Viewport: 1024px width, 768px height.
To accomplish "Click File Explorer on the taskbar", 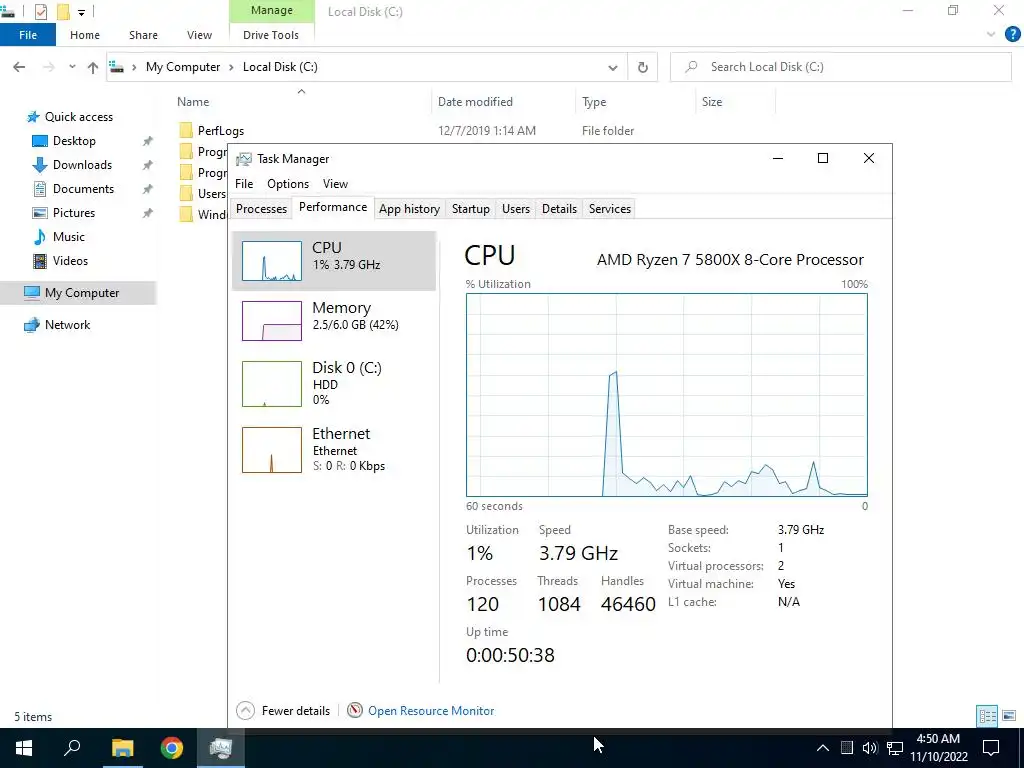I will tap(122, 748).
